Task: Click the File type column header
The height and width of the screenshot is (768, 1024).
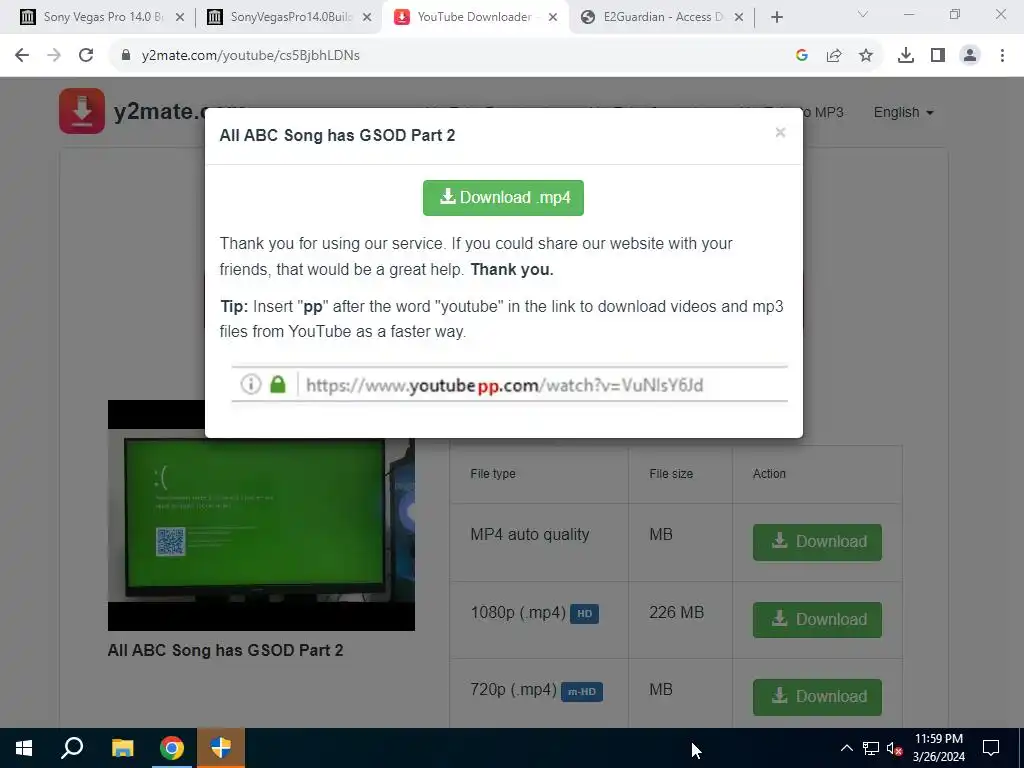Action: click(x=493, y=474)
